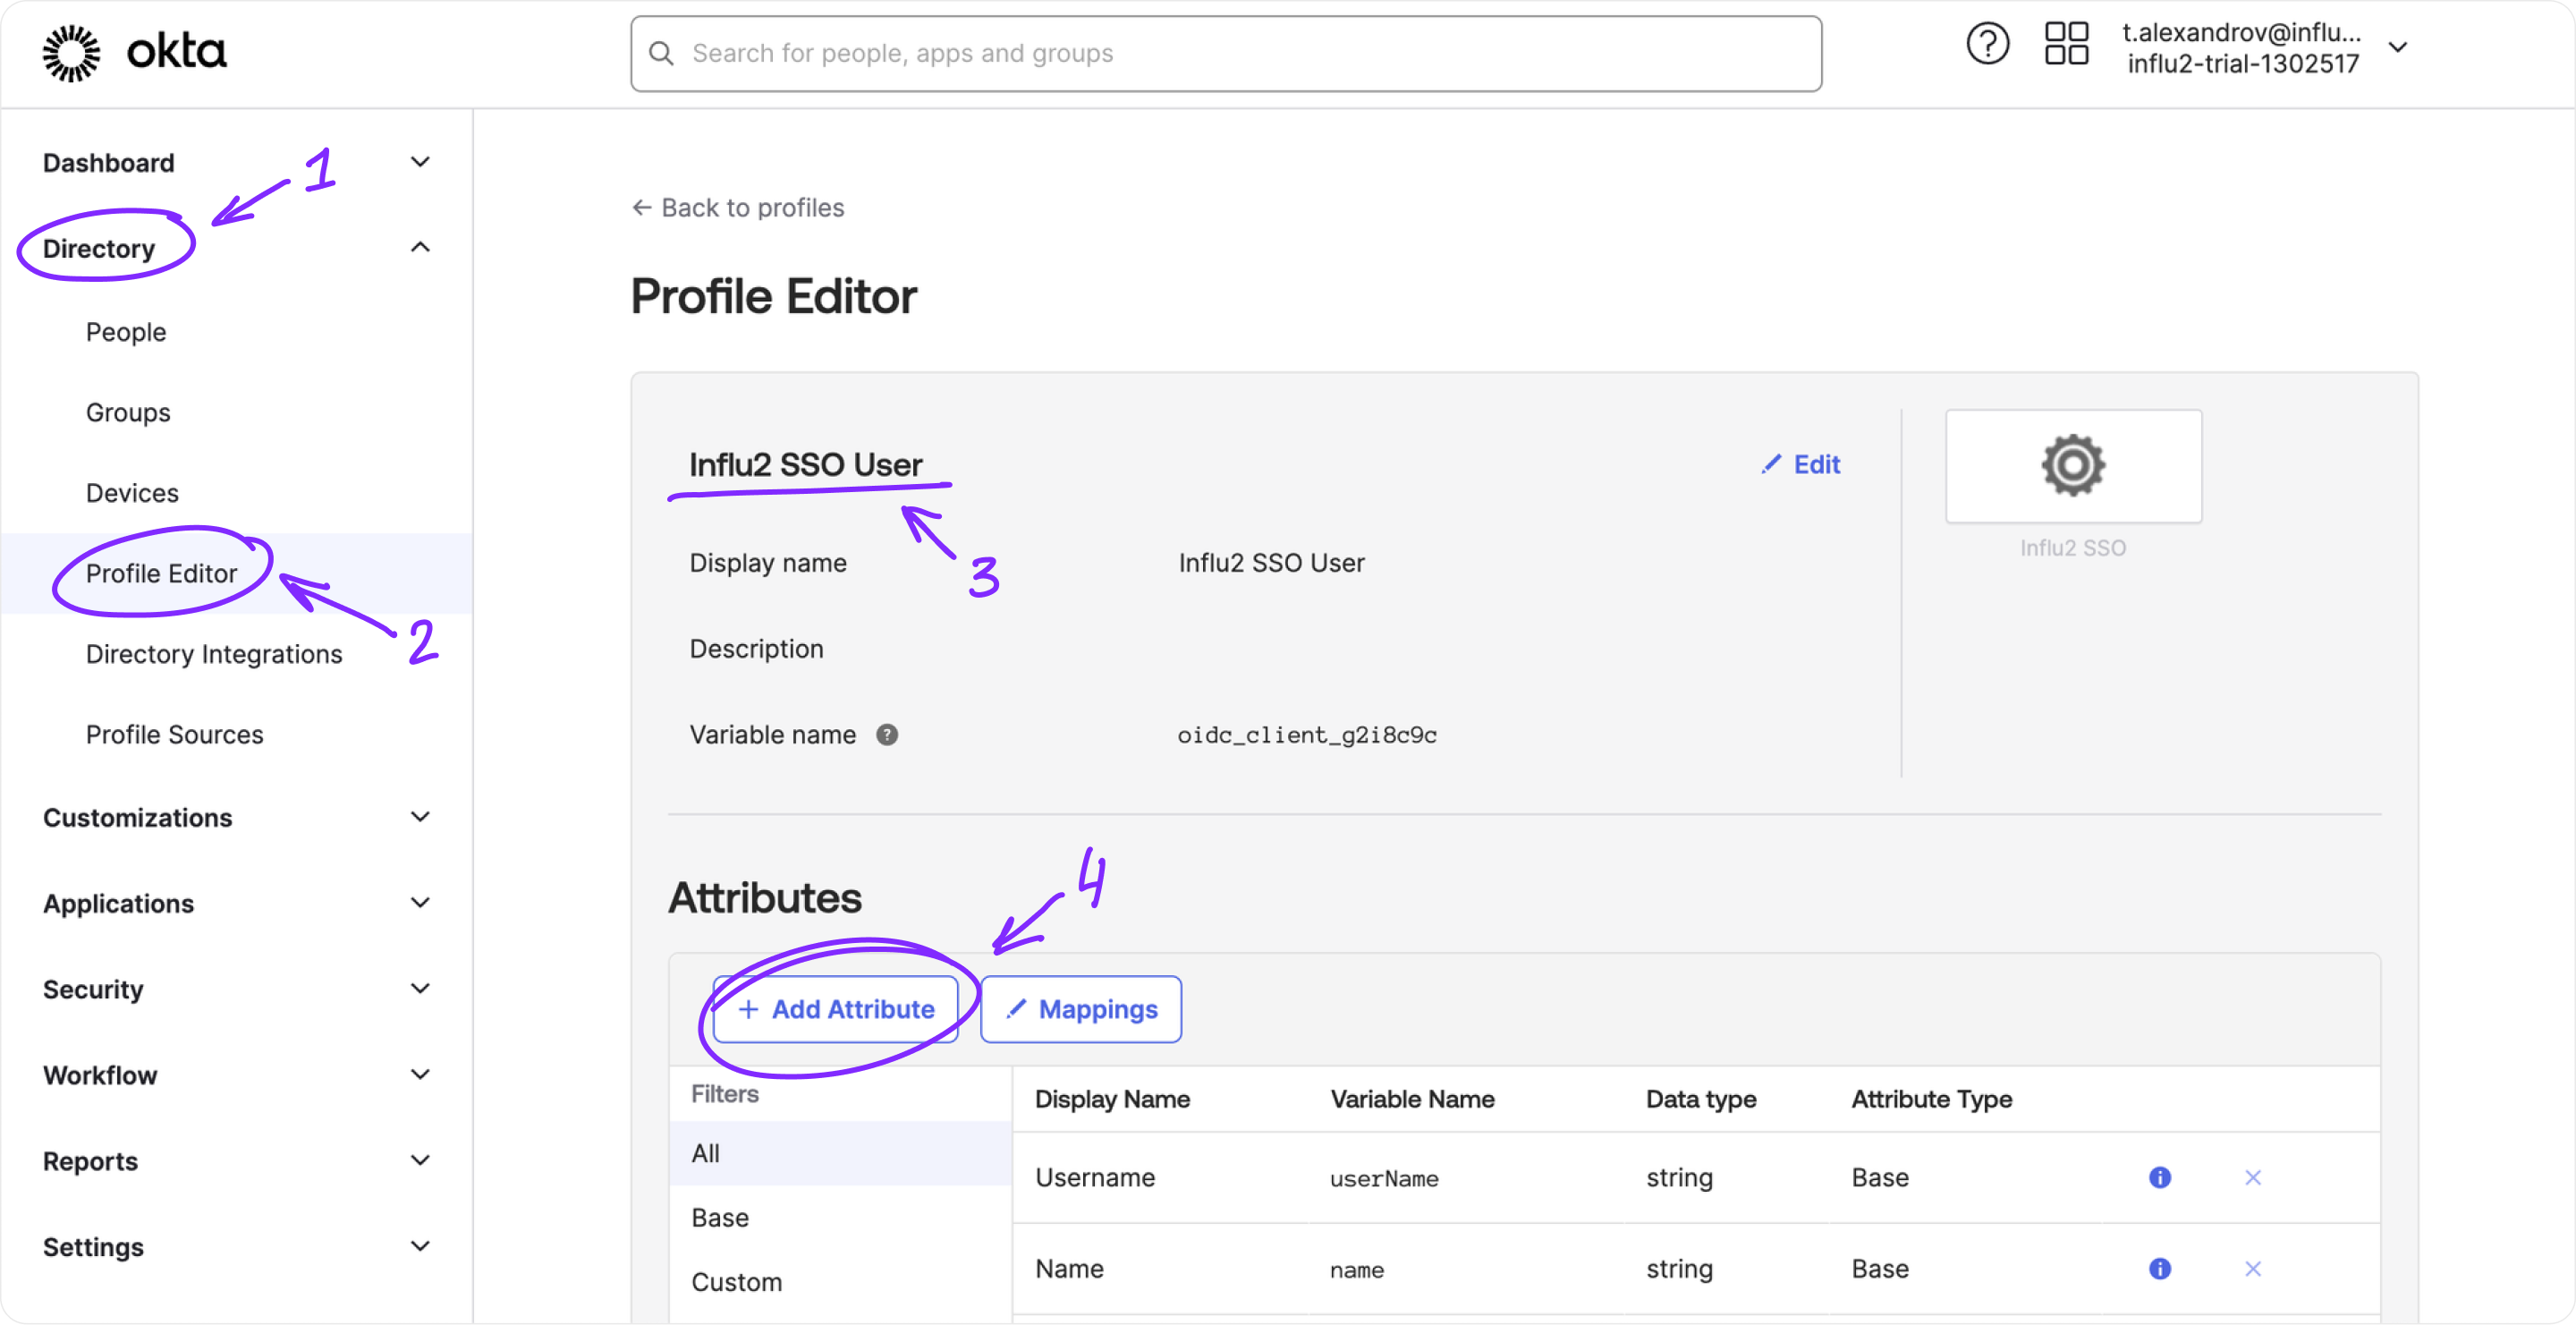Screen dimensions: 2576x1325
Task: Click the oidc_client_g2i8c9c variable value
Action: pyautogui.click(x=1306, y=735)
